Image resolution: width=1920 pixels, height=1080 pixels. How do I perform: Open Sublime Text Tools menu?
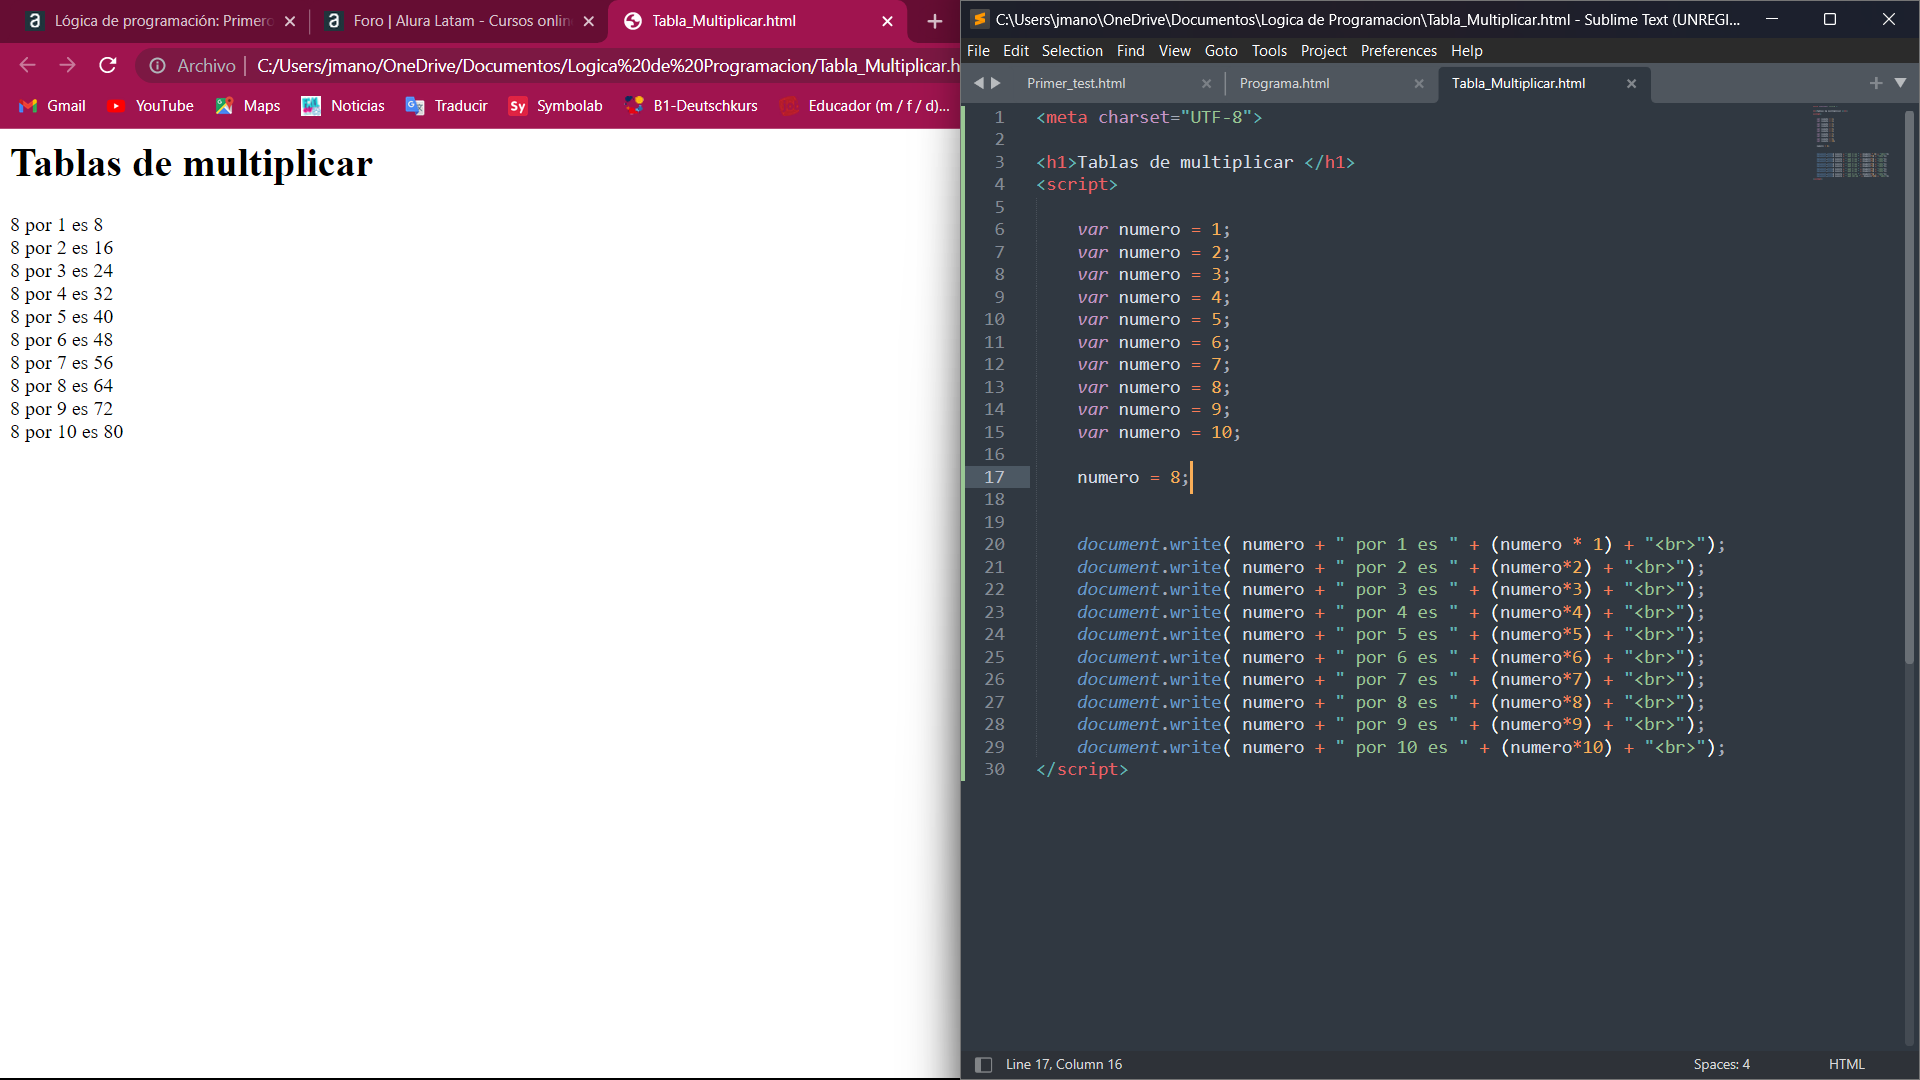(1269, 51)
